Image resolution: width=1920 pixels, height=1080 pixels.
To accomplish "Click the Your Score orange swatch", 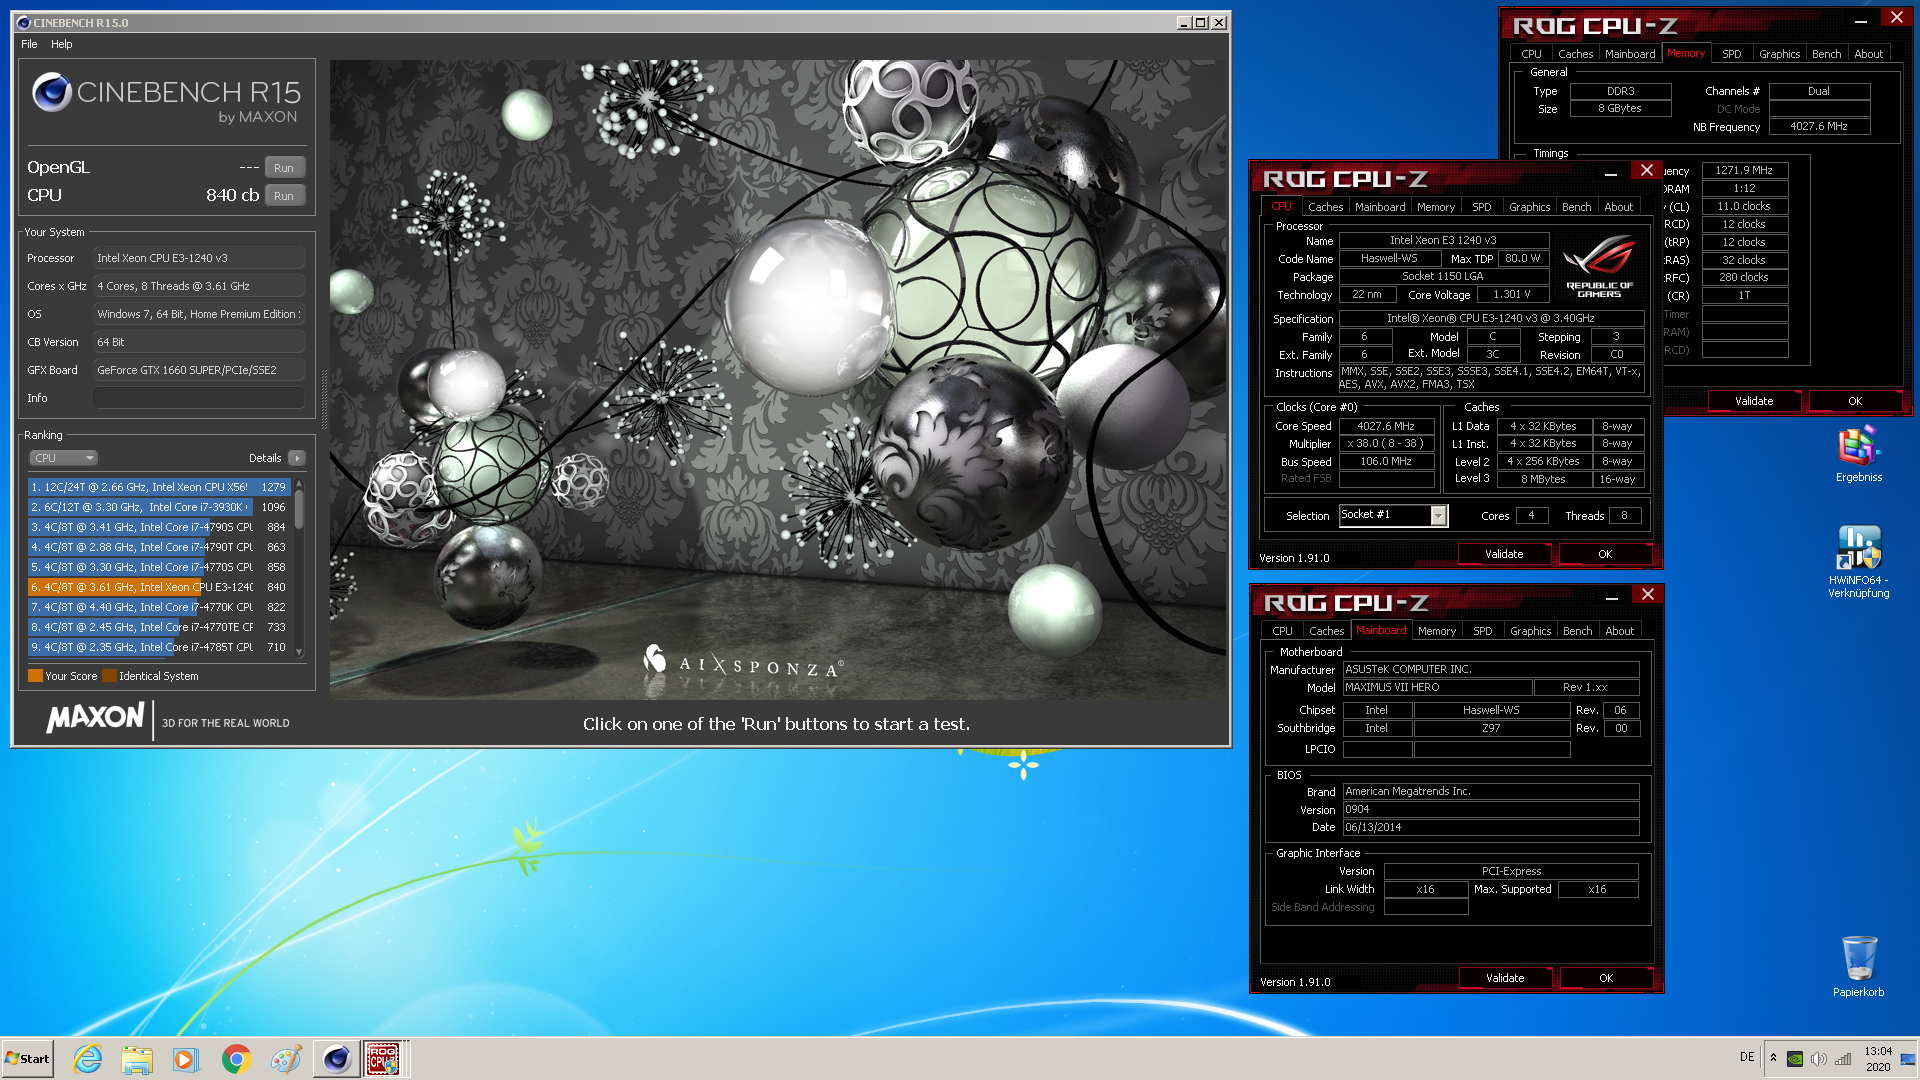I will pos(36,676).
